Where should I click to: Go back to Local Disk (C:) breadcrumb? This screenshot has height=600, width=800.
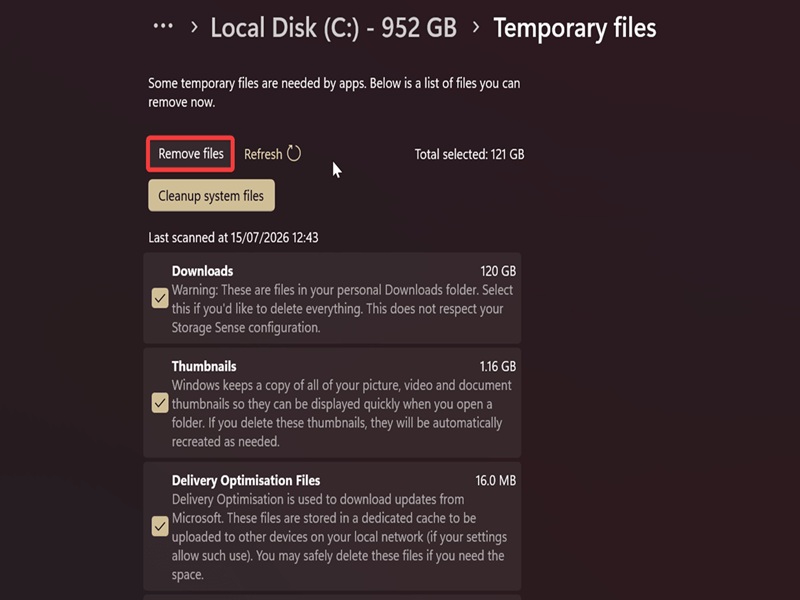click(x=334, y=28)
